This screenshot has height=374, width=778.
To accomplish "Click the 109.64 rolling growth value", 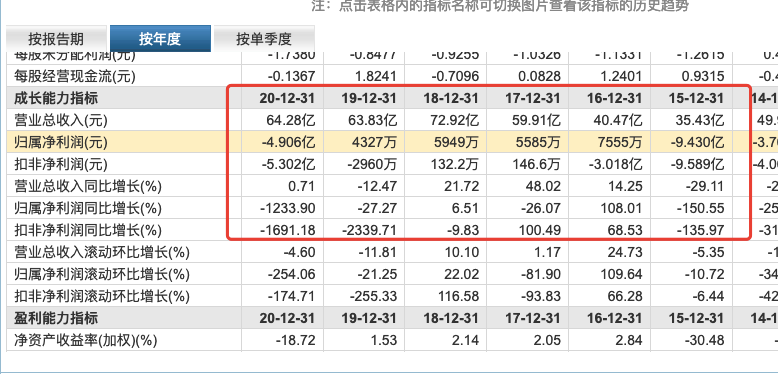I will coord(622,274).
